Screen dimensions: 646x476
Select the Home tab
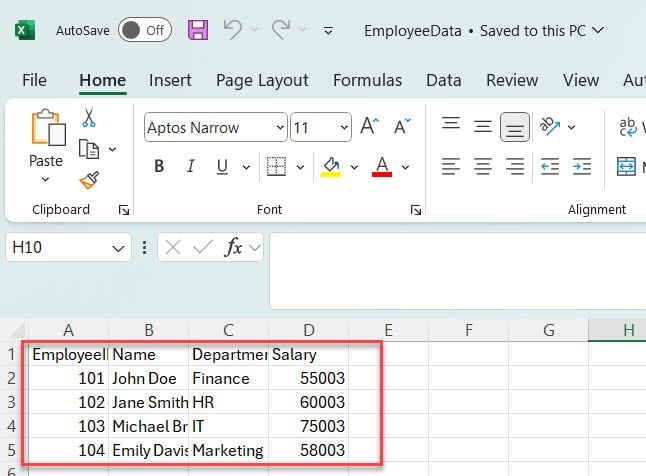[103, 80]
